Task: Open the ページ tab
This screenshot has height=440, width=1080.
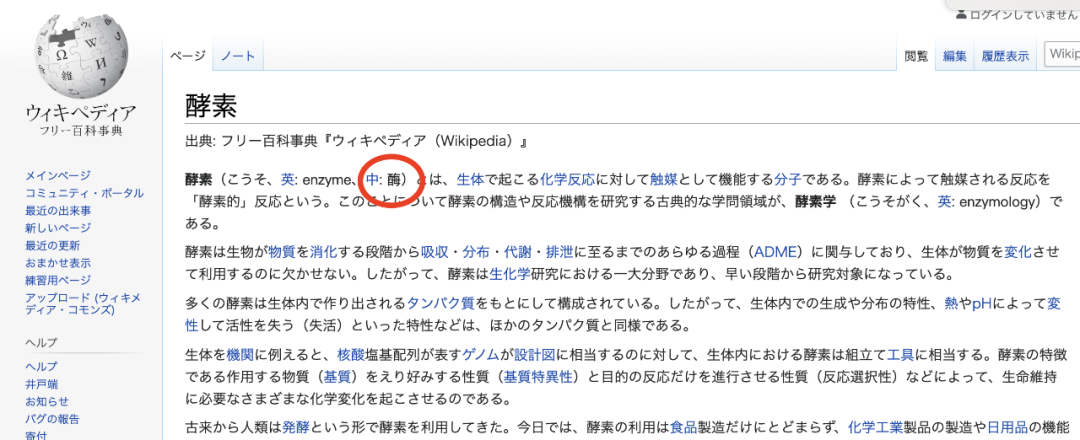Action: click(188, 56)
